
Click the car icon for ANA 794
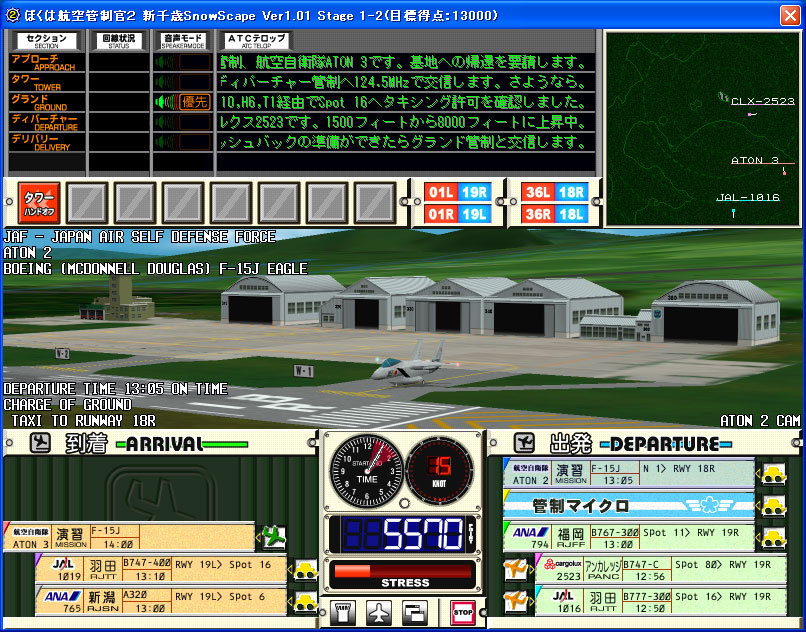coord(773,538)
